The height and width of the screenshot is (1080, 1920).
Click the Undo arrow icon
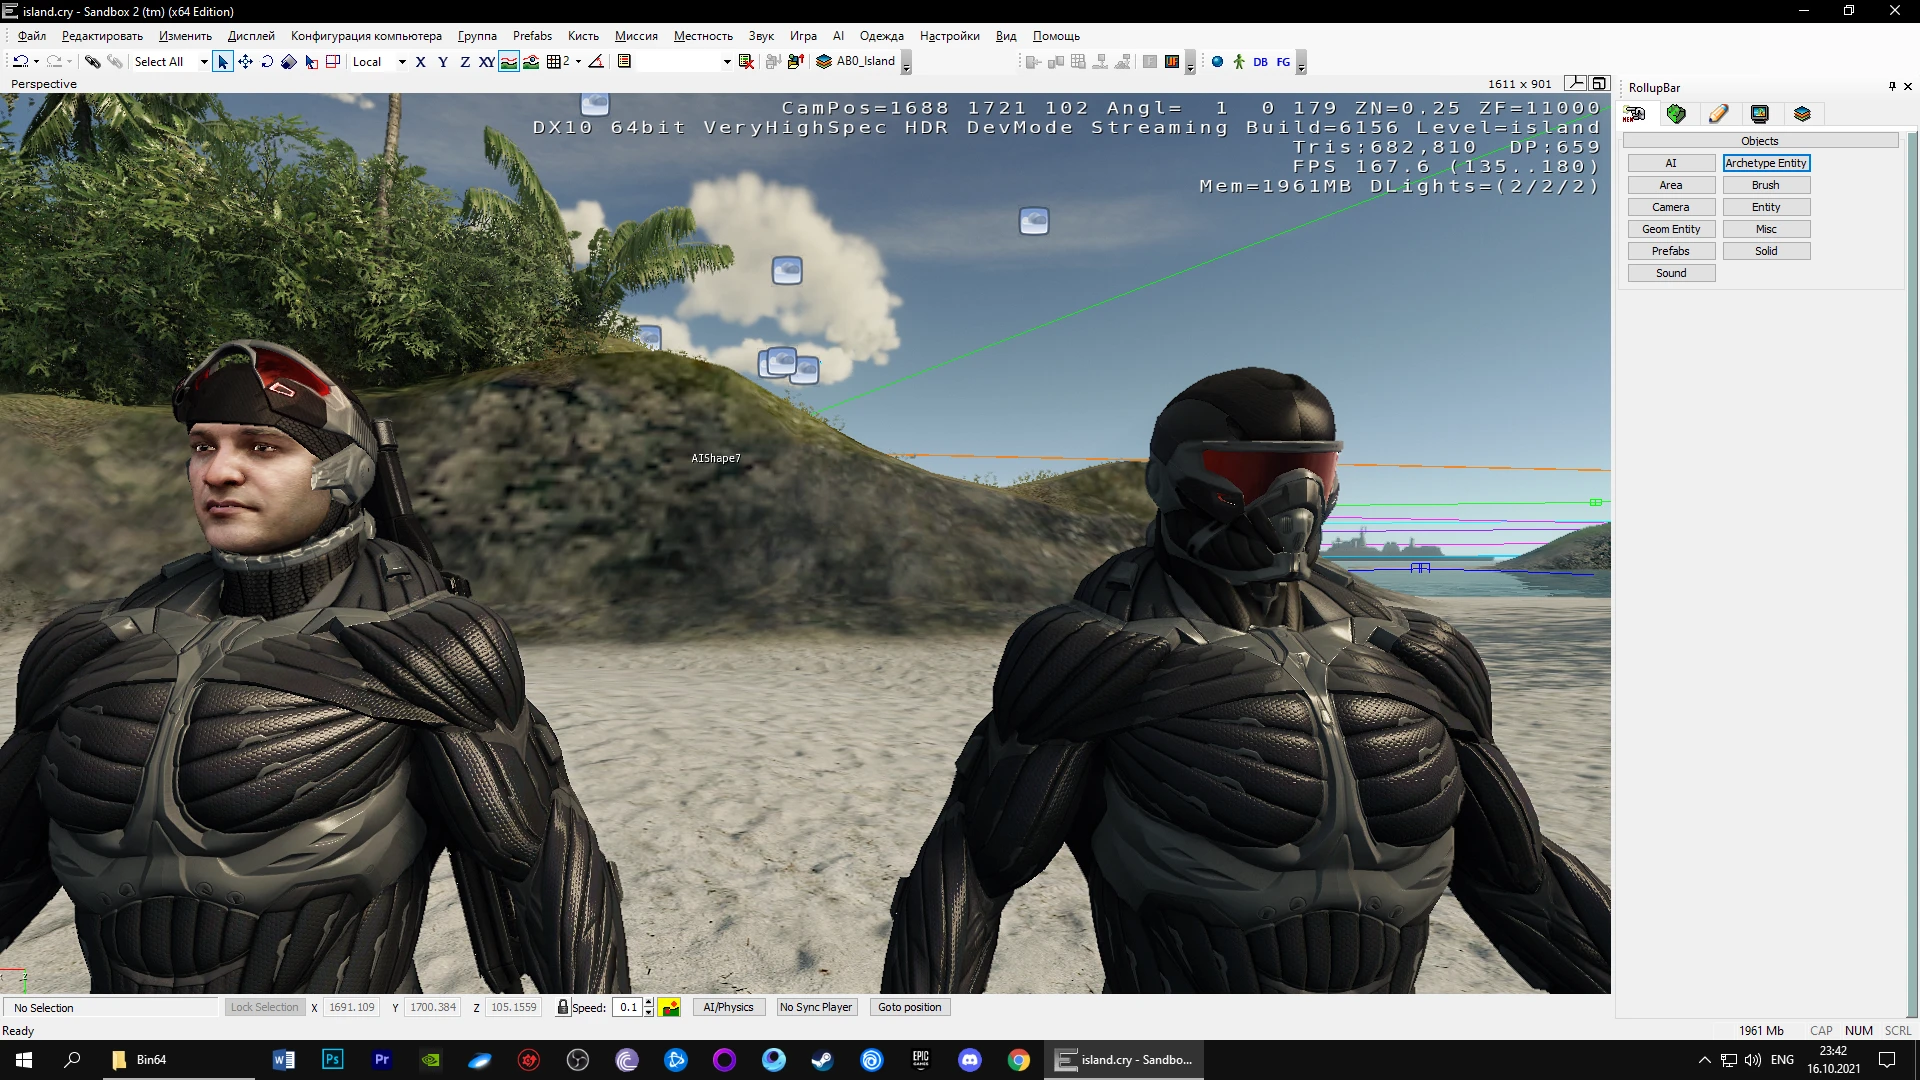pyautogui.click(x=21, y=61)
